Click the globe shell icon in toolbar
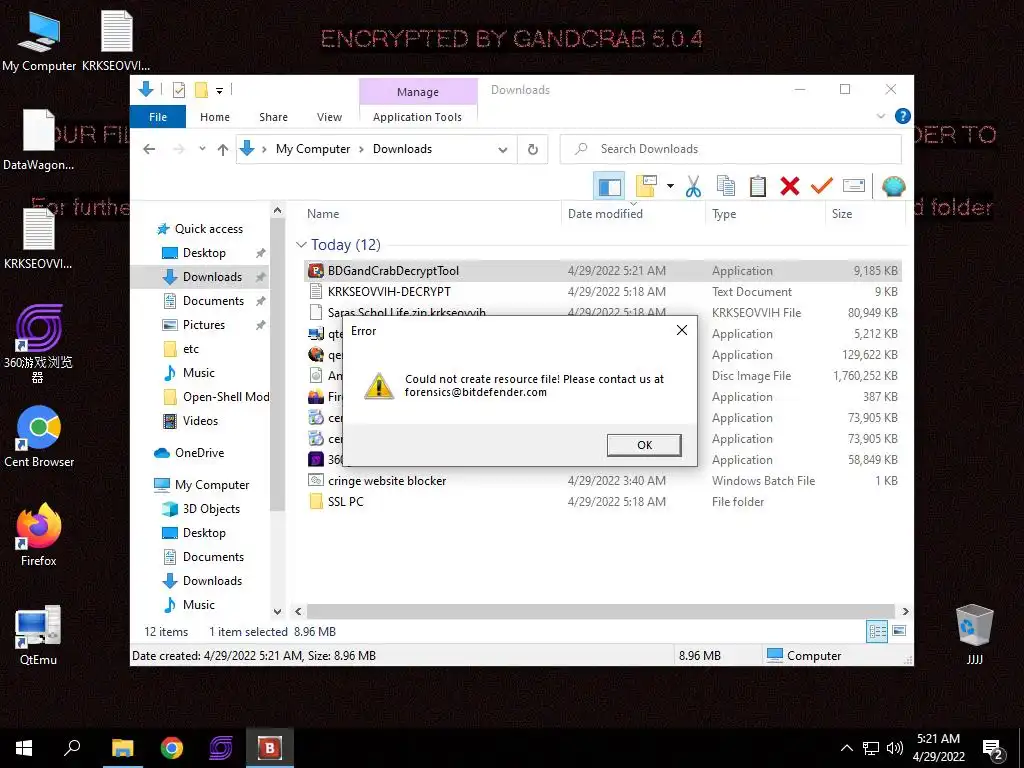The image size is (1024, 768). click(x=893, y=186)
